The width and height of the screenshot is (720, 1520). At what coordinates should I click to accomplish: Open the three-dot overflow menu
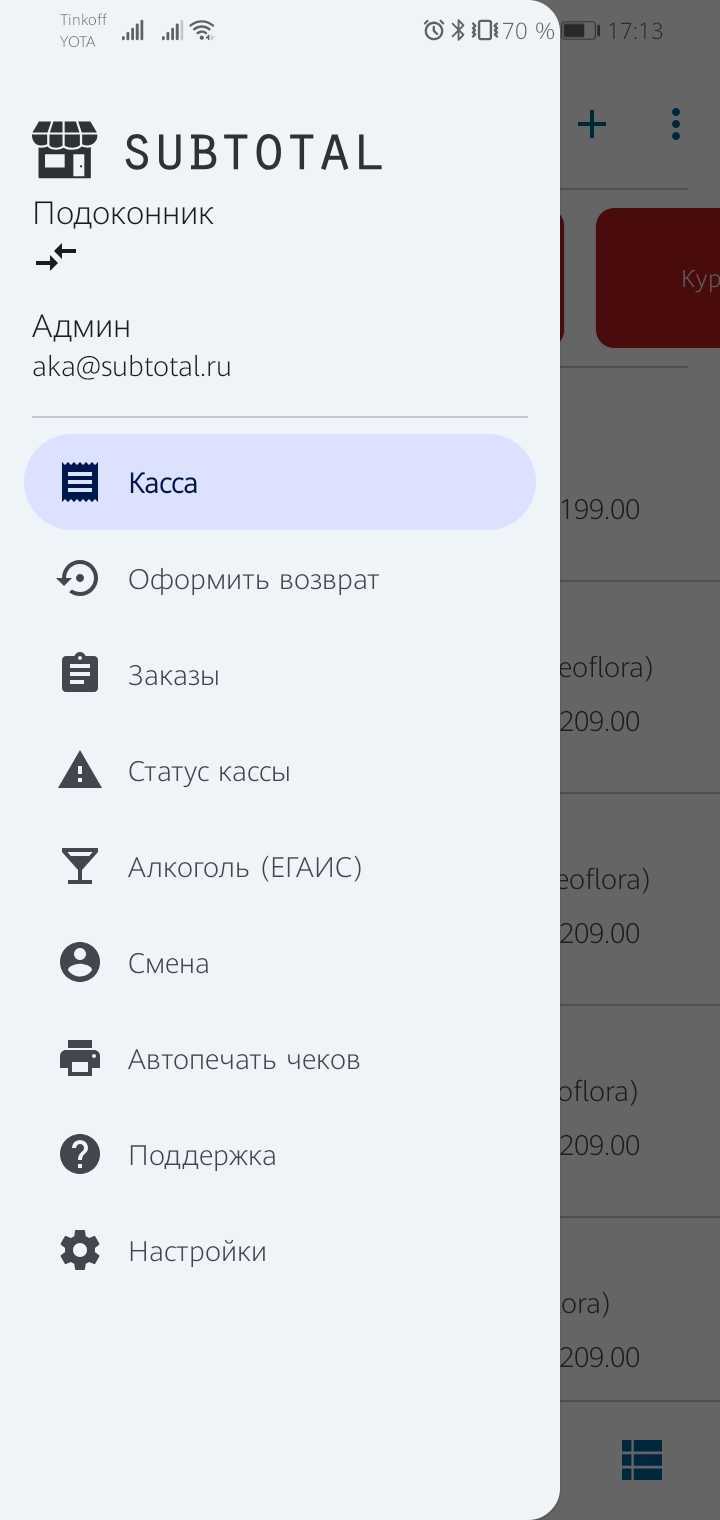(x=676, y=124)
